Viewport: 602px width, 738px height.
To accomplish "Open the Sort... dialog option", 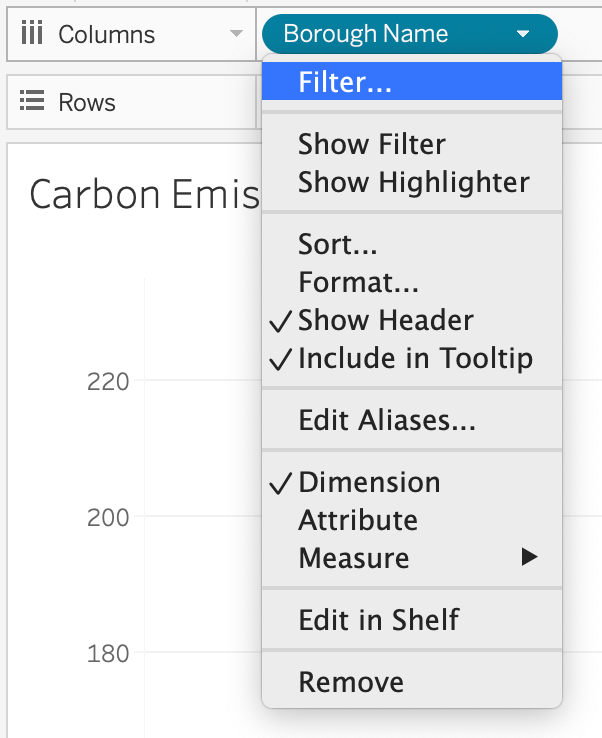I will [337, 244].
